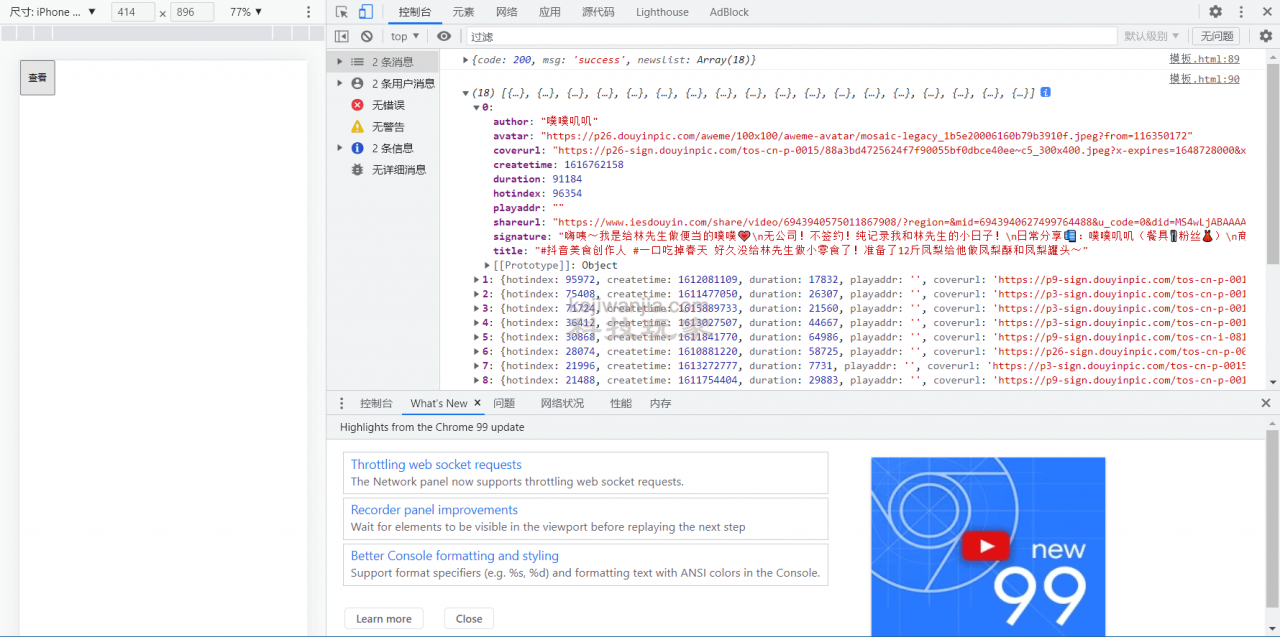Expand the [[Prototype]]: Object entry
This screenshot has height=637, width=1280.
tap(487, 265)
